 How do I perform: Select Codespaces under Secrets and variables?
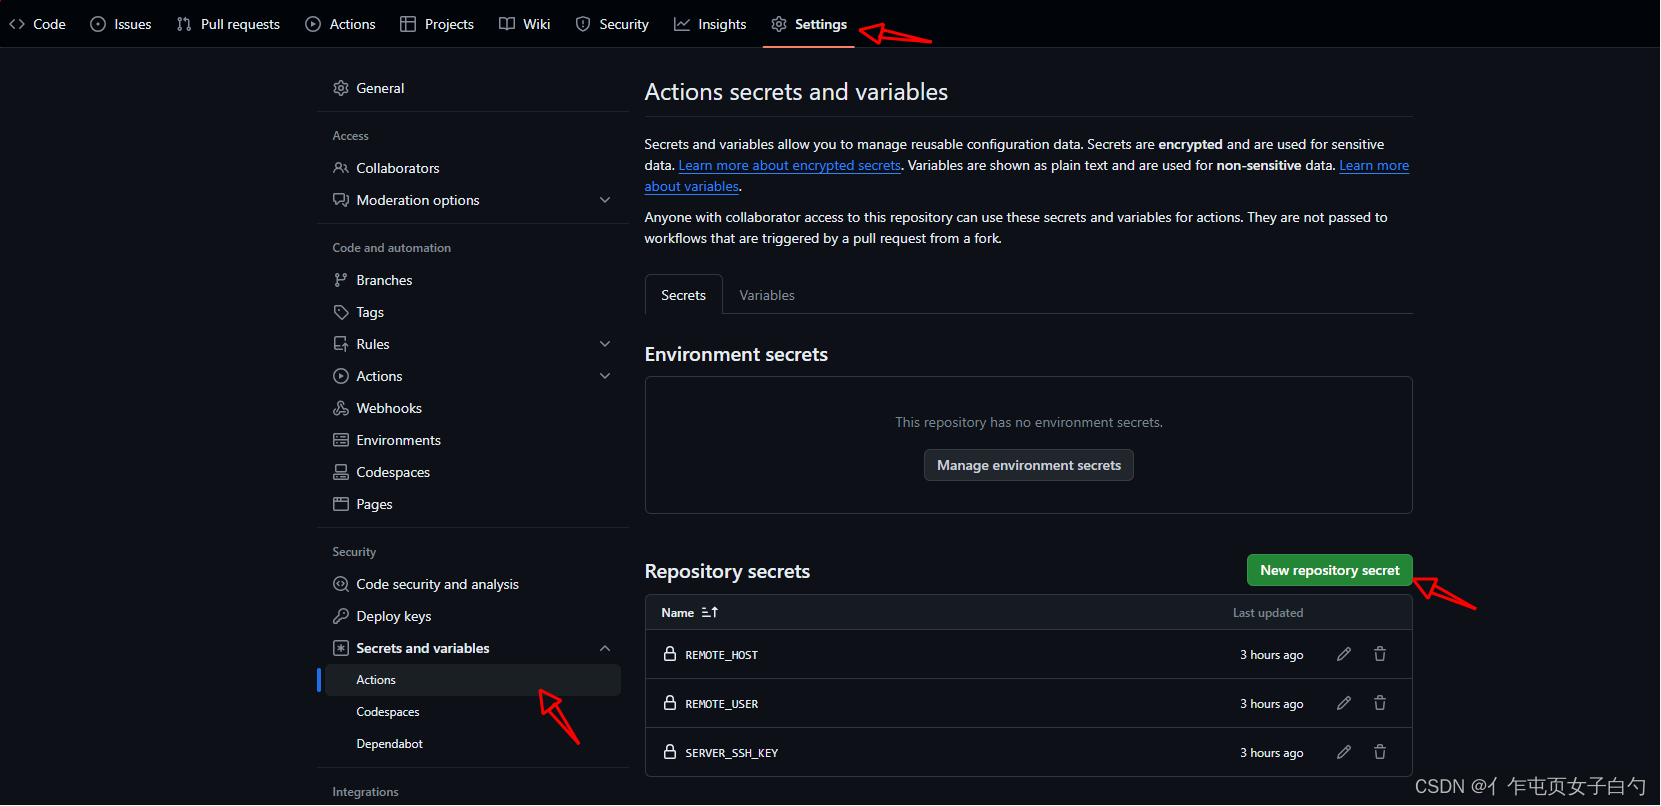coord(473,712)
